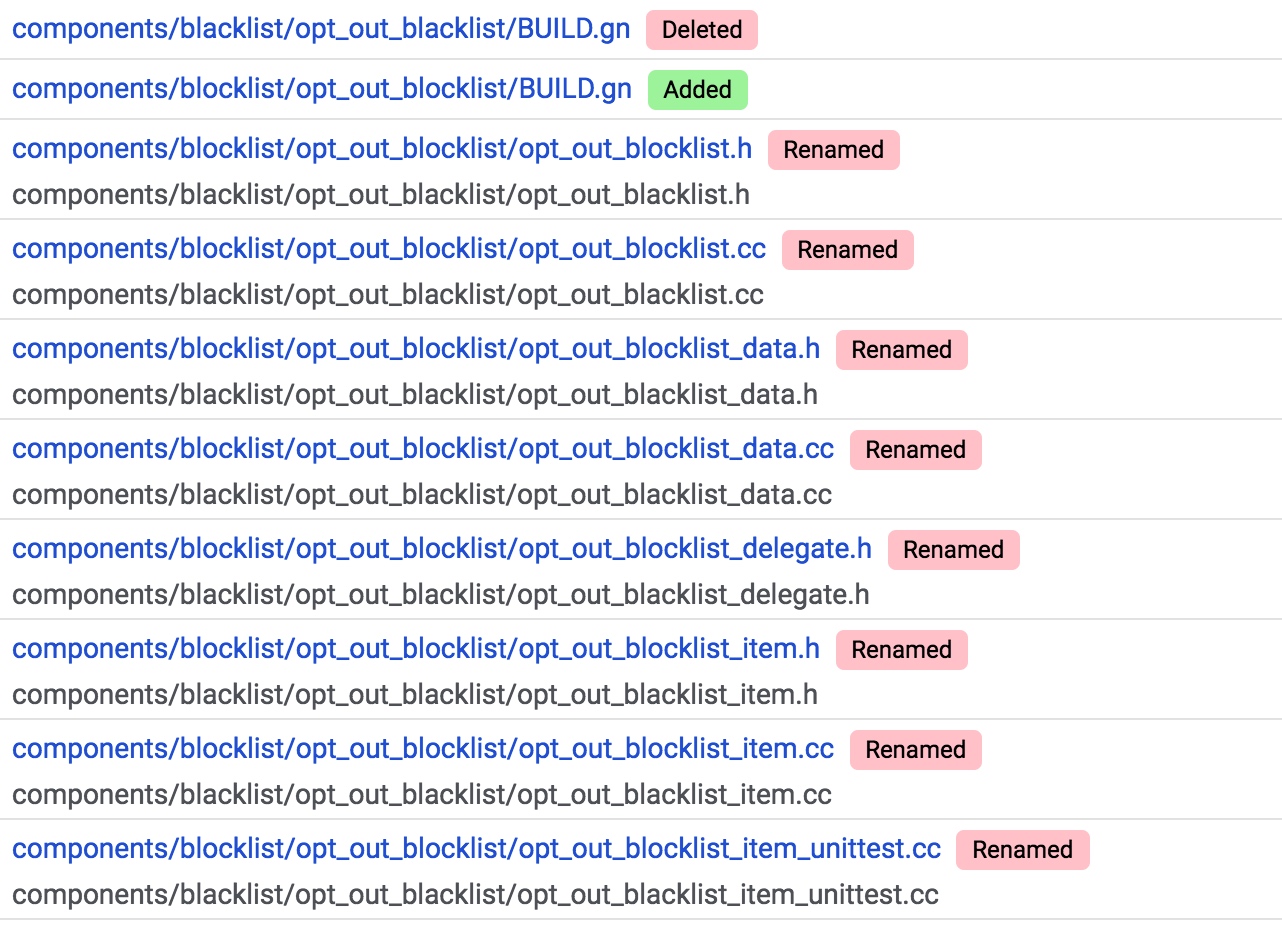Click the Renamed badge beside opt_out_blocklist_item.cc
The width and height of the screenshot is (1282, 926).
(x=916, y=750)
